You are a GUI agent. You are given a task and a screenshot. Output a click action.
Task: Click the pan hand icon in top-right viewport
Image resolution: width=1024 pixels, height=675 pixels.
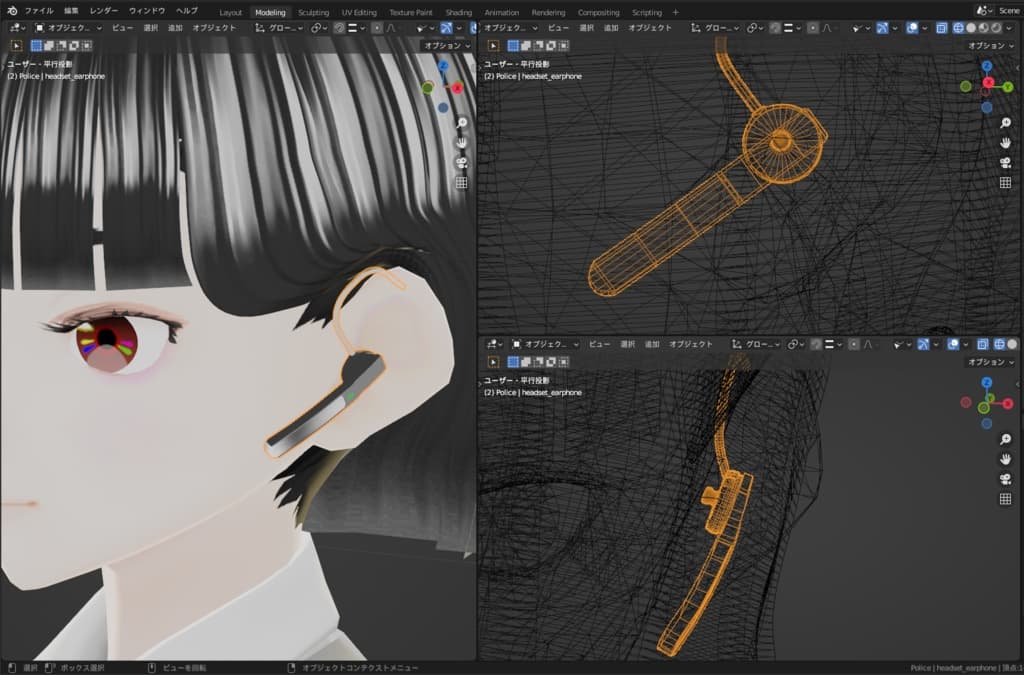pyautogui.click(x=1005, y=143)
